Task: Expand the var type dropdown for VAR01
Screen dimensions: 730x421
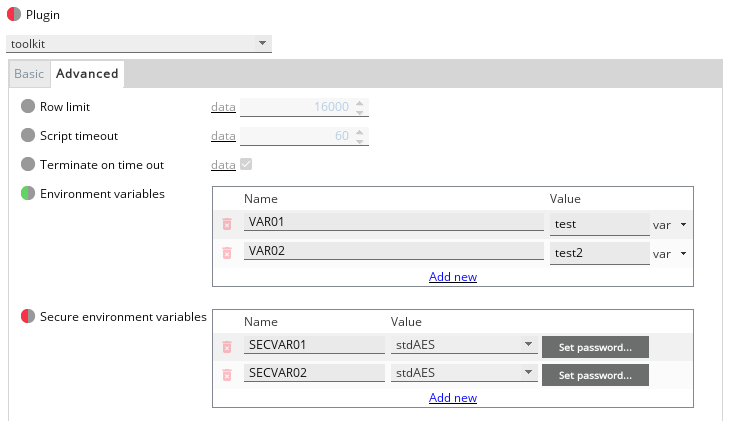Action: coord(670,224)
